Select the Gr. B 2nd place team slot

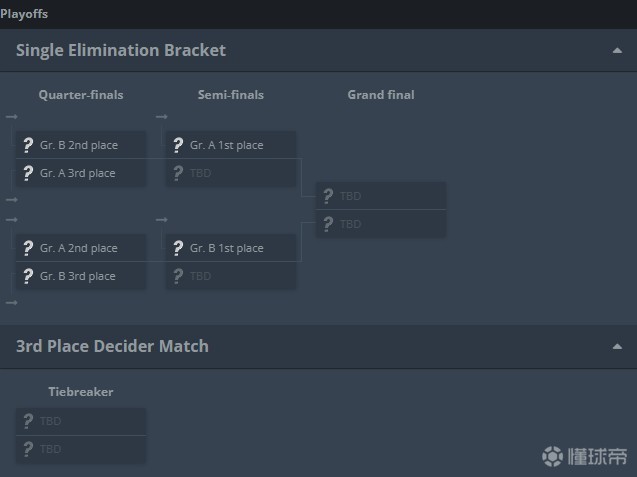click(81, 145)
